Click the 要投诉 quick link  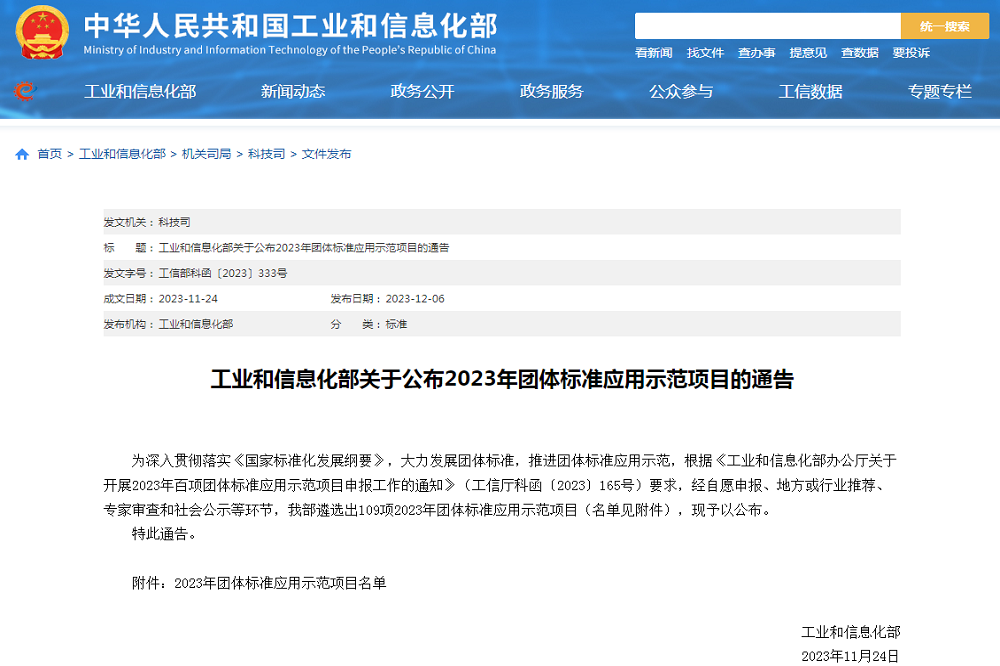[x=911, y=53]
